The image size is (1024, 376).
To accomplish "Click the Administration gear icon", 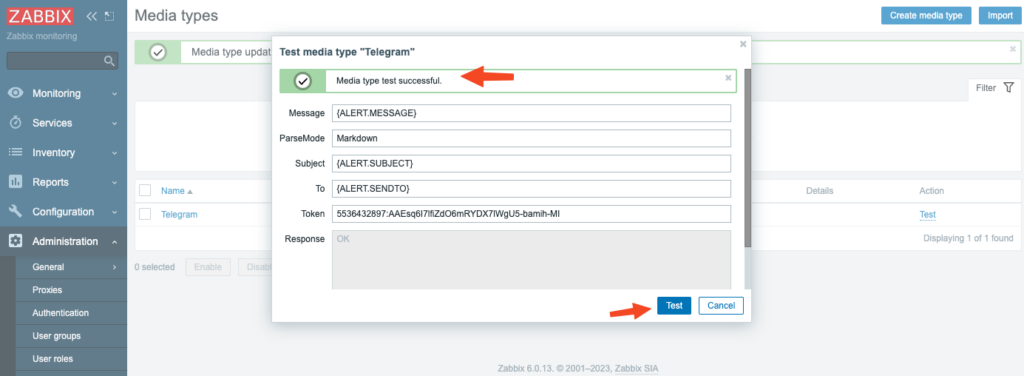I will [x=16, y=241].
